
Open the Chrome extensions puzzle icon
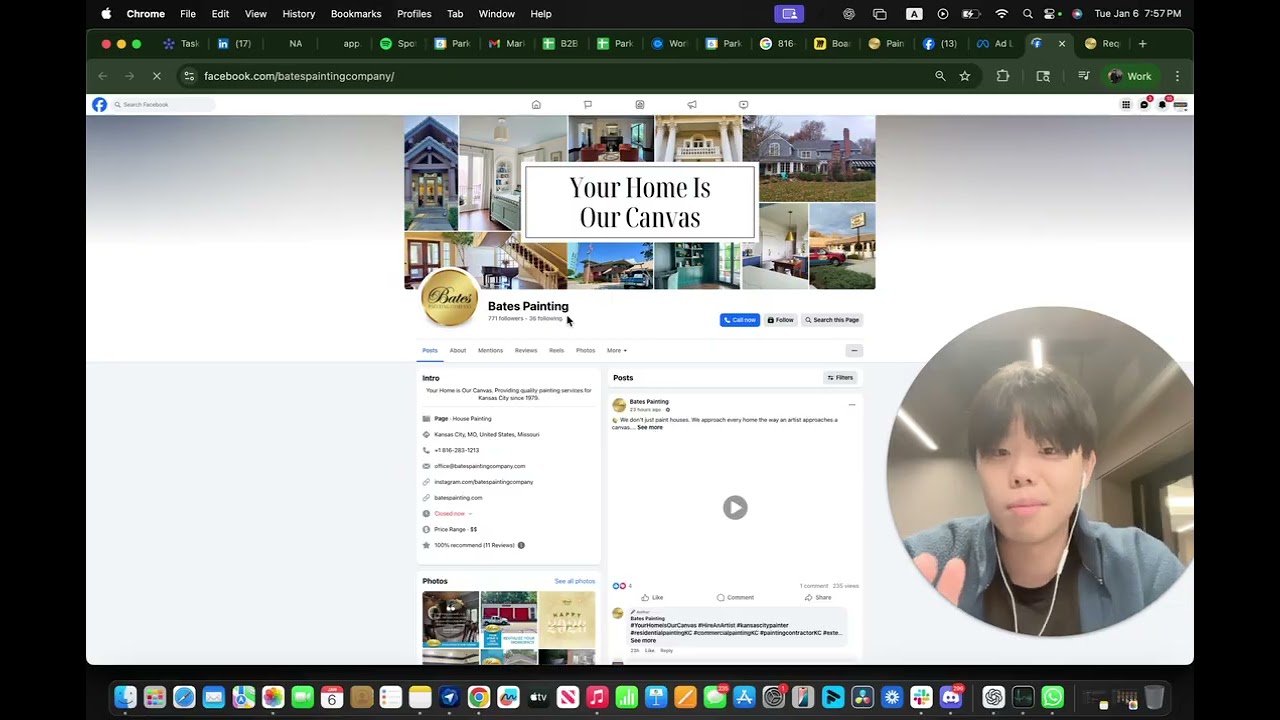pos(1003,76)
